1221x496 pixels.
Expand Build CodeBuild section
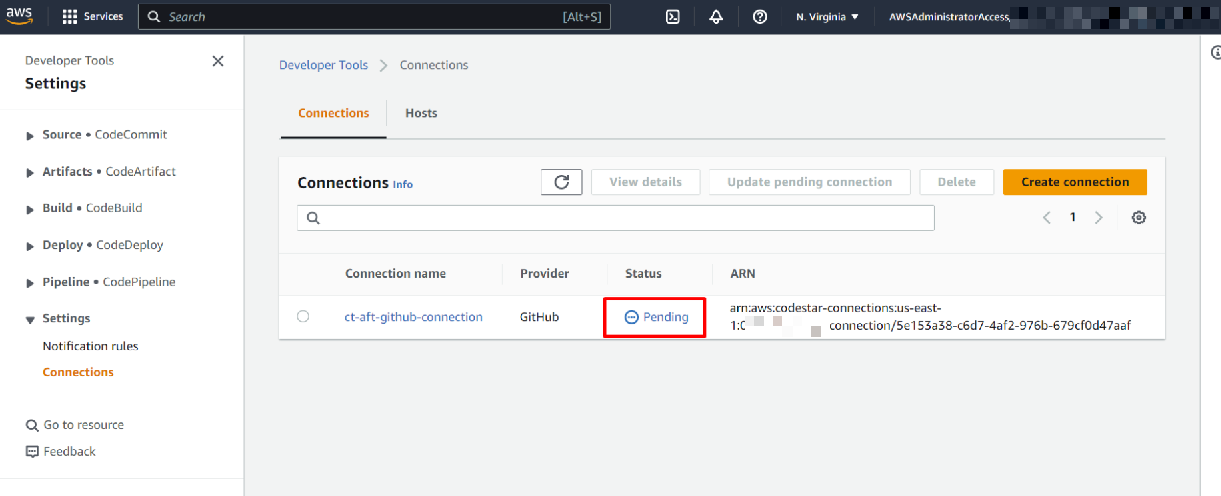tap(31, 209)
